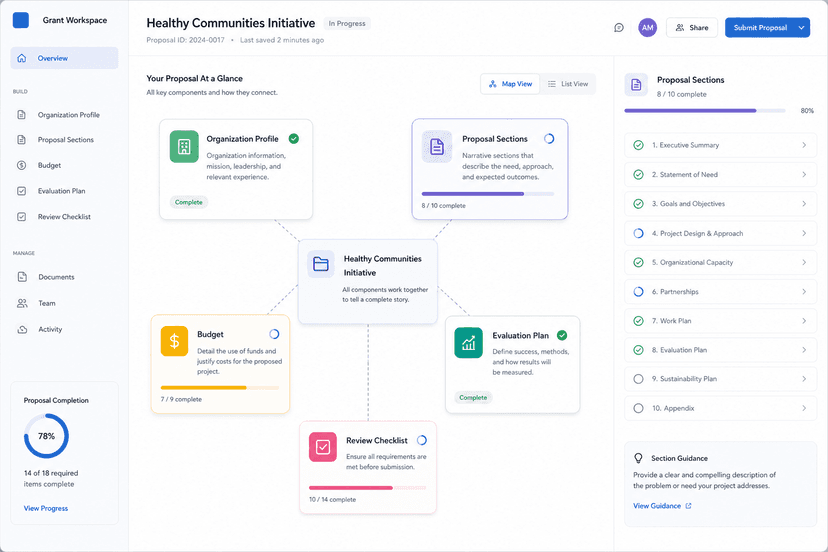828x552 pixels.
Task: Switch to List View tab
Action: click(x=568, y=84)
